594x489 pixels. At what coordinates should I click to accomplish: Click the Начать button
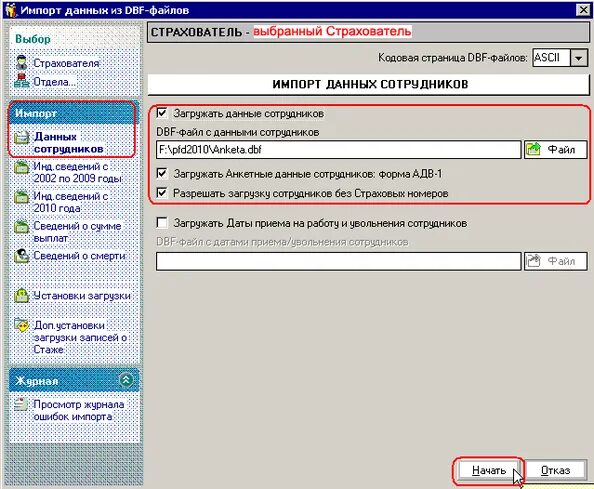click(489, 470)
